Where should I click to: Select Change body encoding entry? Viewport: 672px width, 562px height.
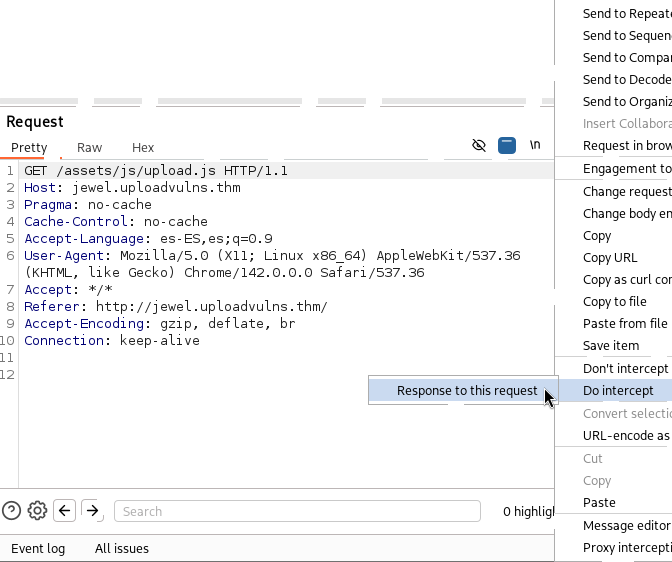click(613, 213)
